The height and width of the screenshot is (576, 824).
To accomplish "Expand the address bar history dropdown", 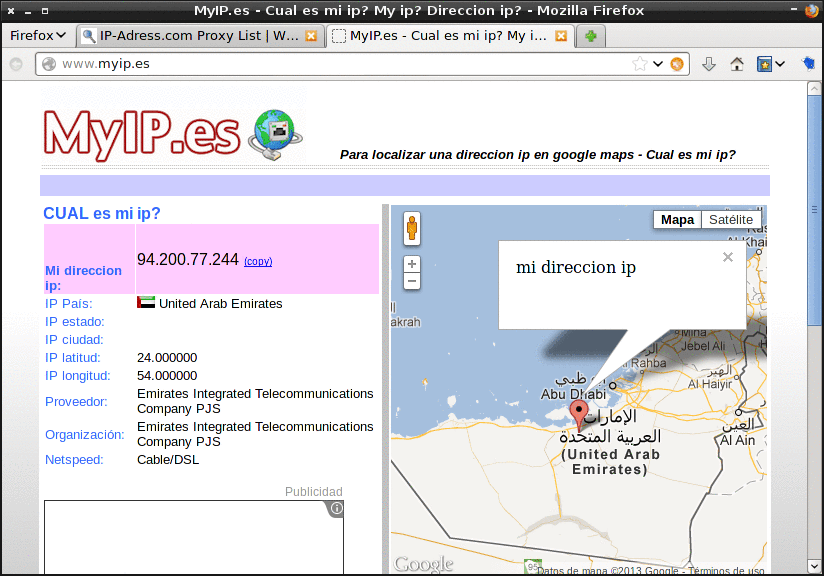I will tap(657, 64).
